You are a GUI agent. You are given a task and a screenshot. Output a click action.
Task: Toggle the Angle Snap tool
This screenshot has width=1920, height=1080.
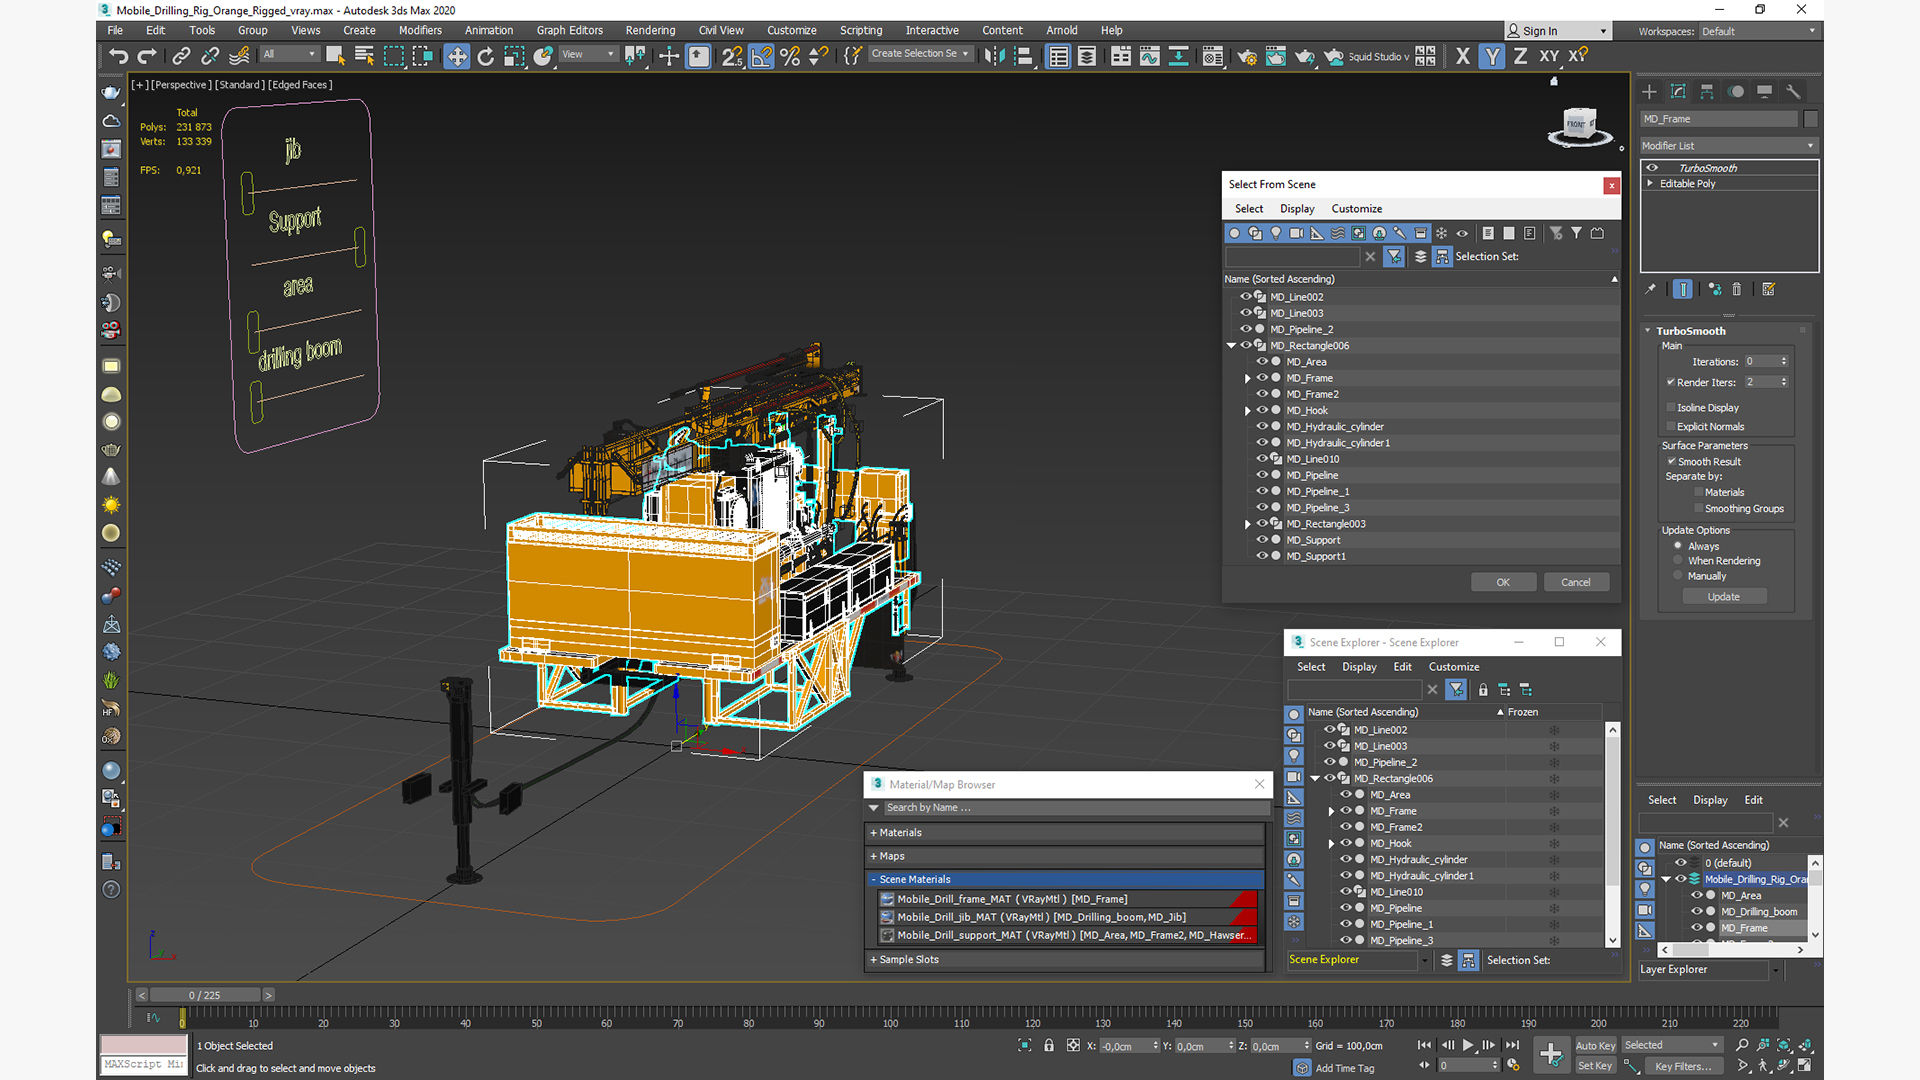pyautogui.click(x=762, y=56)
